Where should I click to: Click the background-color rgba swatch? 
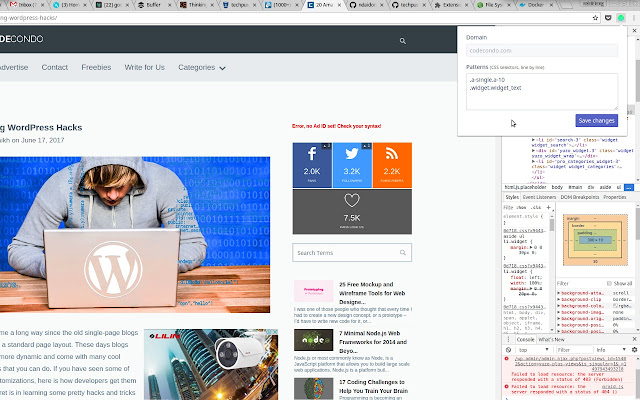pyautogui.click(x=615, y=306)
